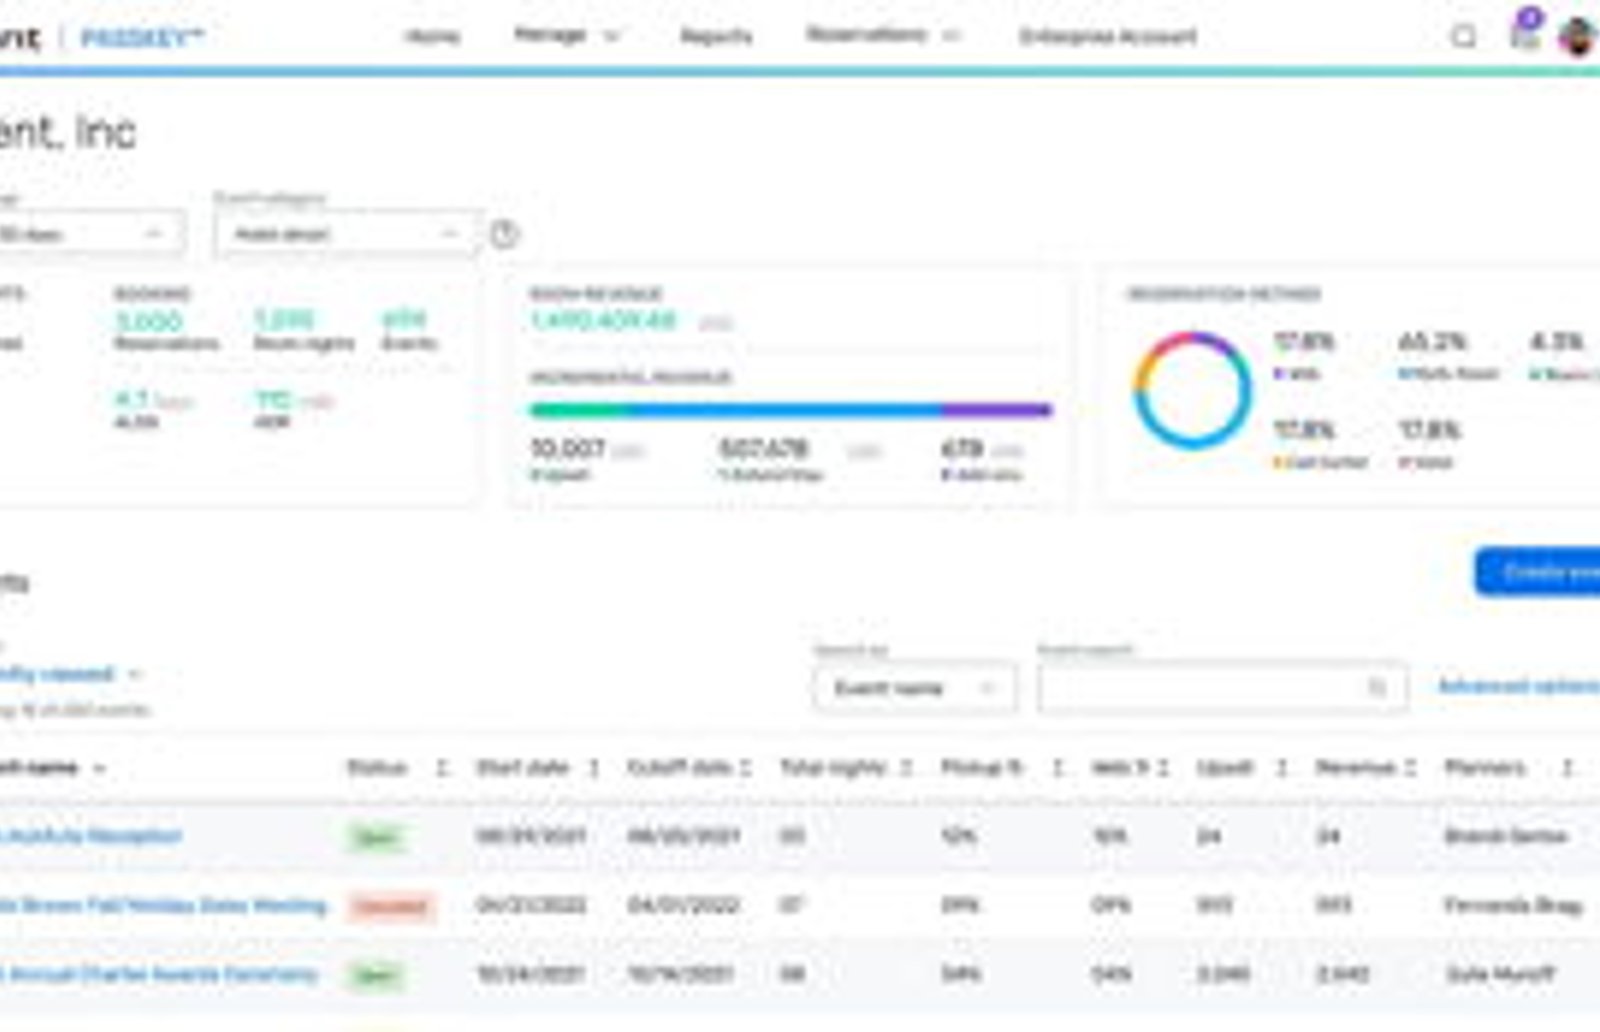Sort table by Revenue column icon
The height and width of the screenshot is (1032, 1600).
(1410, 768)
